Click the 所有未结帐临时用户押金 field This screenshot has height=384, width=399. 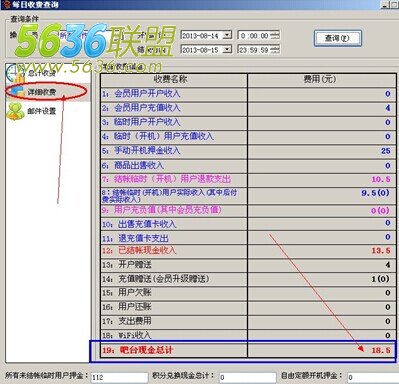119,377
